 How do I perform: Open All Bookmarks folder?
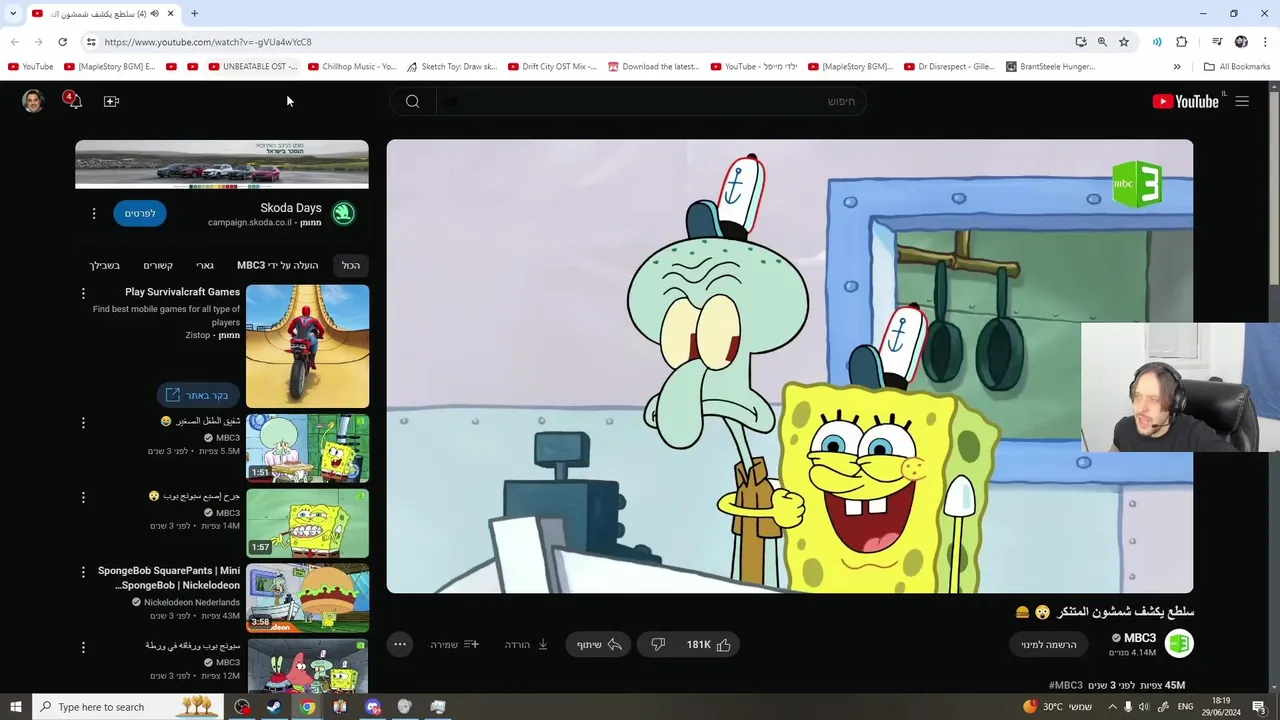[1237, 67]
